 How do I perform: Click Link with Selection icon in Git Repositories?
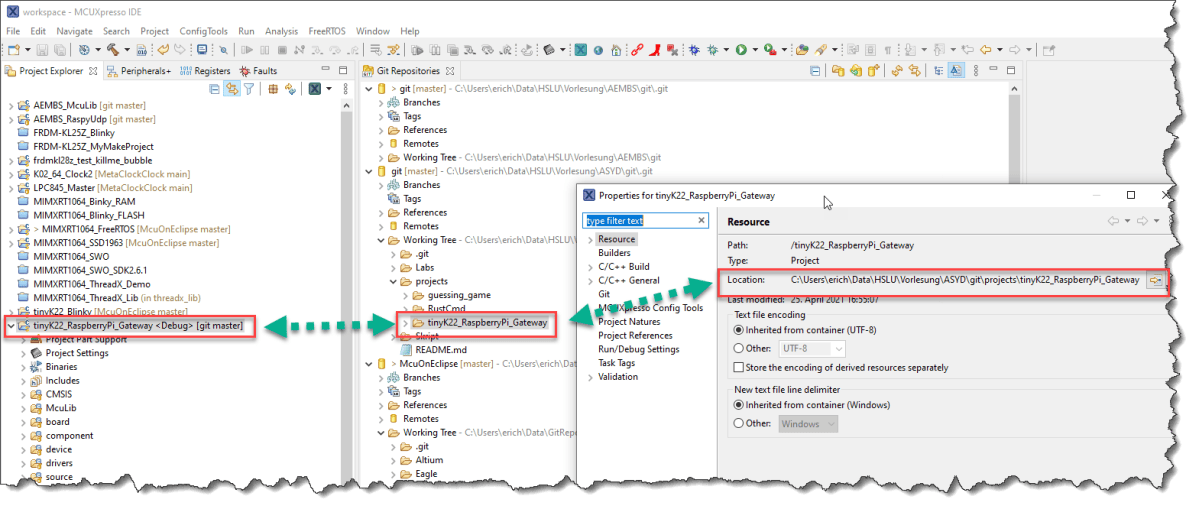(915, 70)
